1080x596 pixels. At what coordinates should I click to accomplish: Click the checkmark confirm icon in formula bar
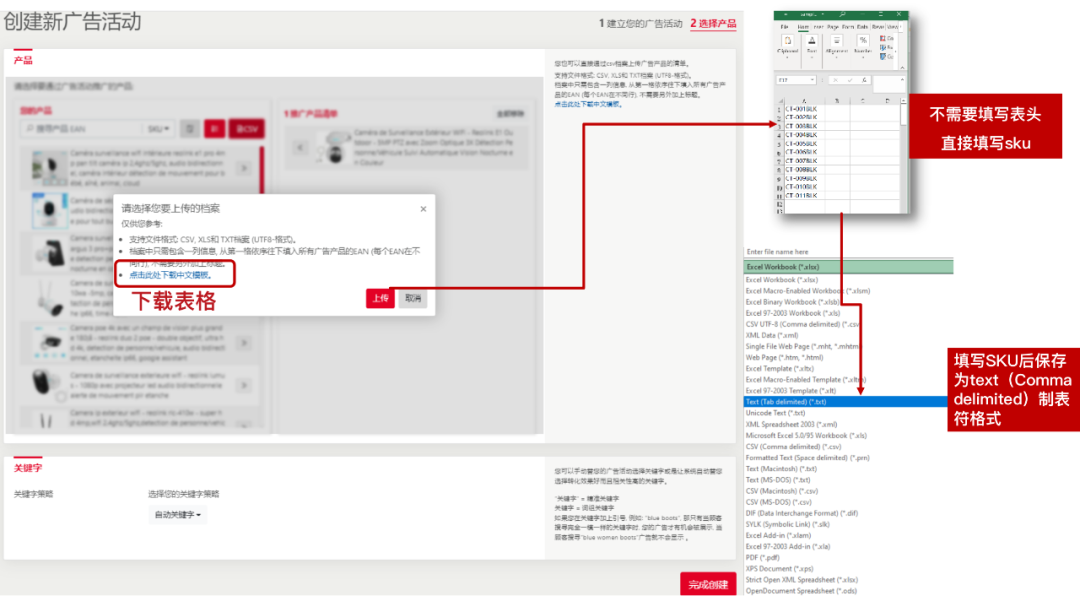coord(850,80)
